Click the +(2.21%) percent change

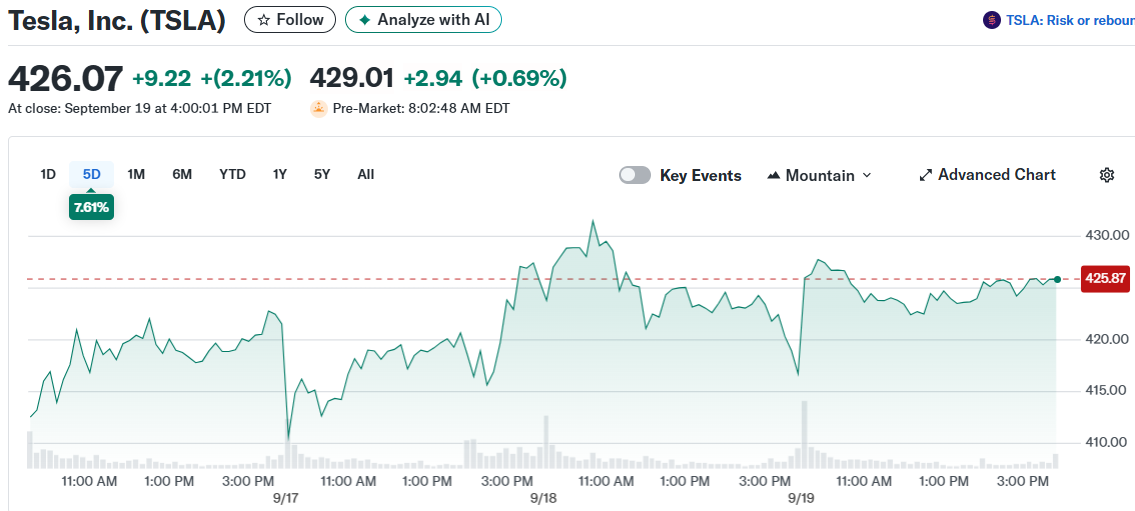tap(246, 78)
